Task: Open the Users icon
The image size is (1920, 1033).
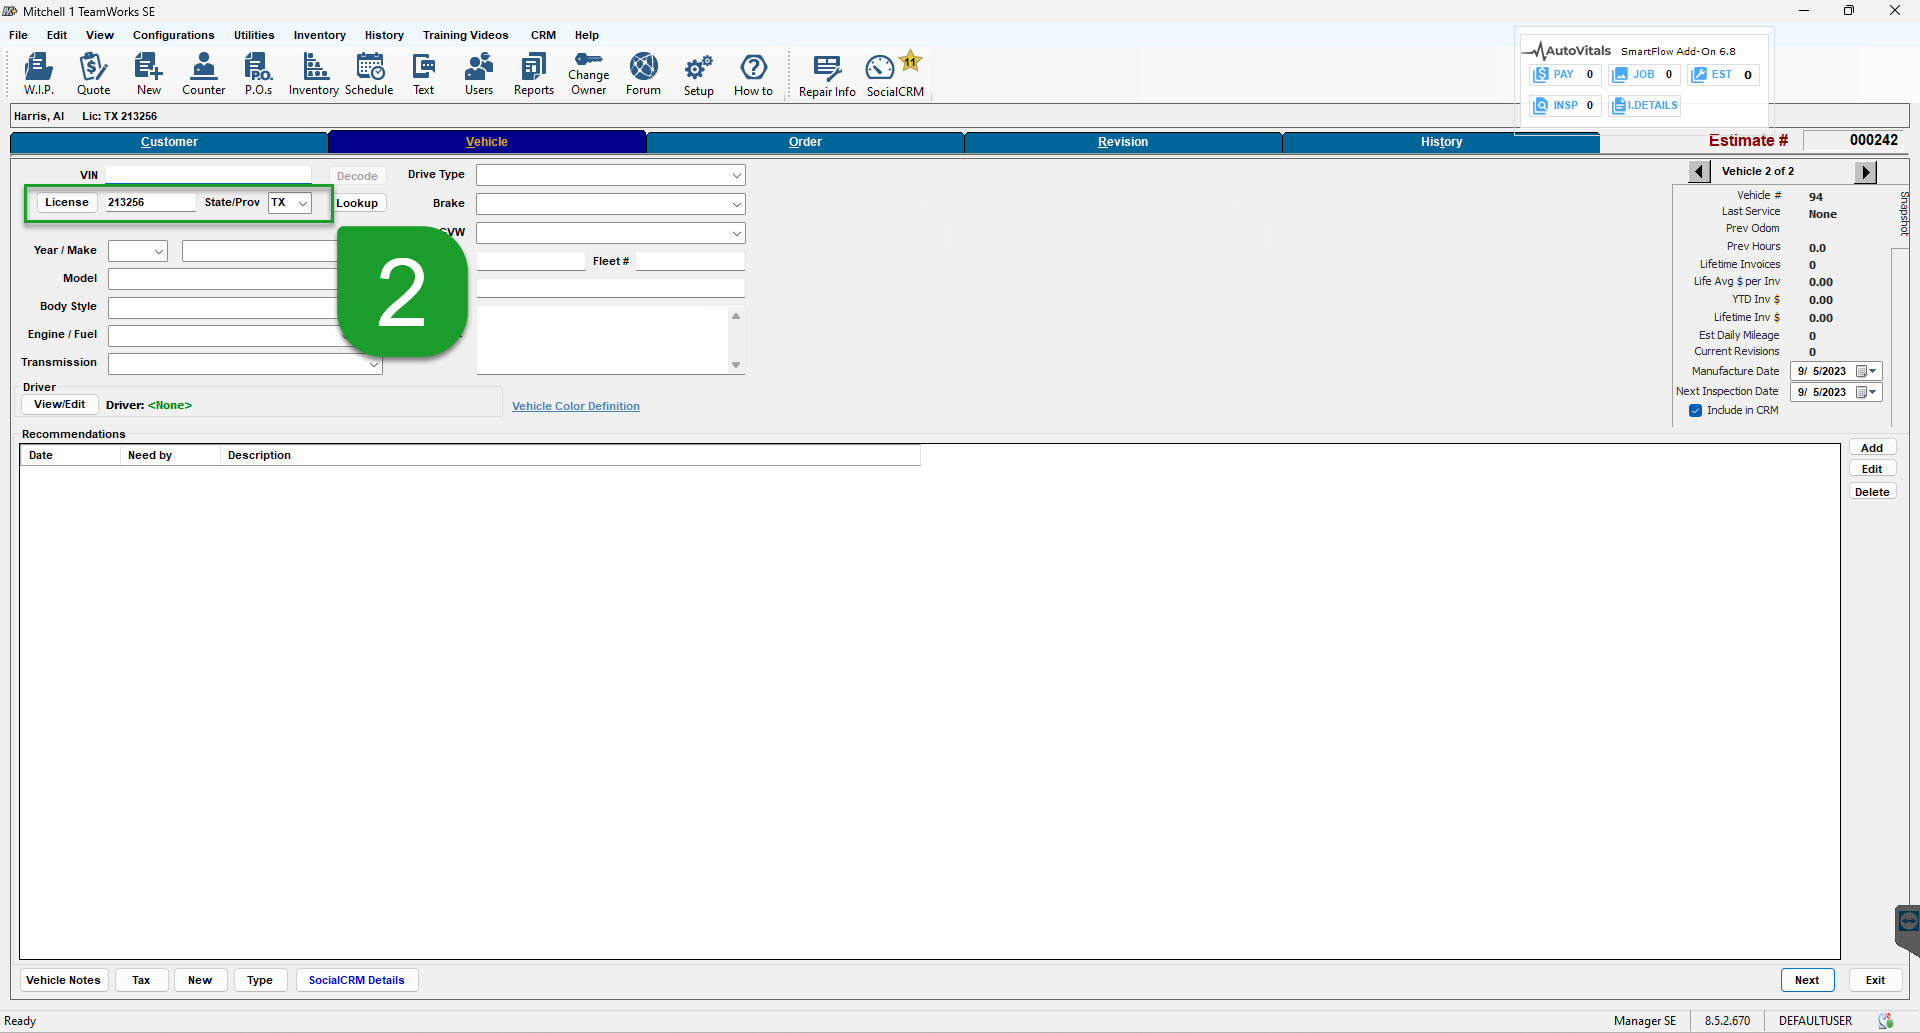Action: tap(479, 74)
